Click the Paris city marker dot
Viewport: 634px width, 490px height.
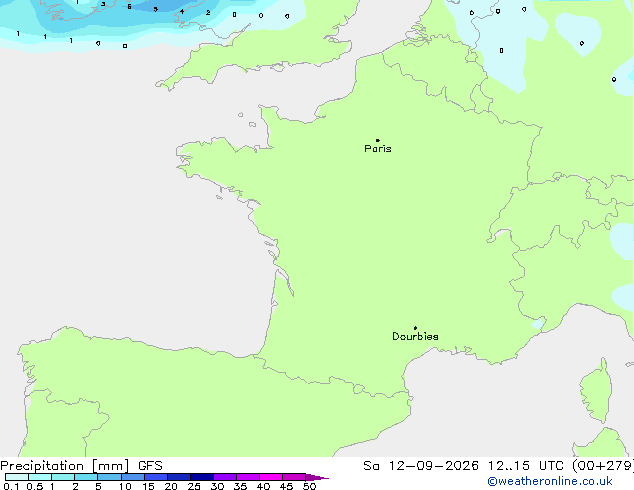(378, 140)
